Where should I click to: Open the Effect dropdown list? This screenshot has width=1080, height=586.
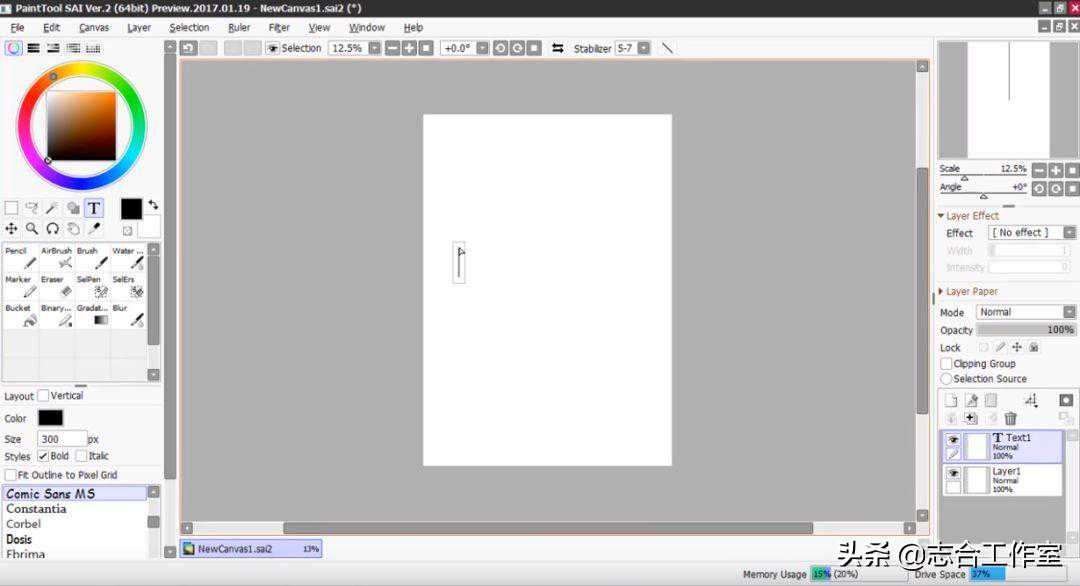click(x=1031, y=232)
